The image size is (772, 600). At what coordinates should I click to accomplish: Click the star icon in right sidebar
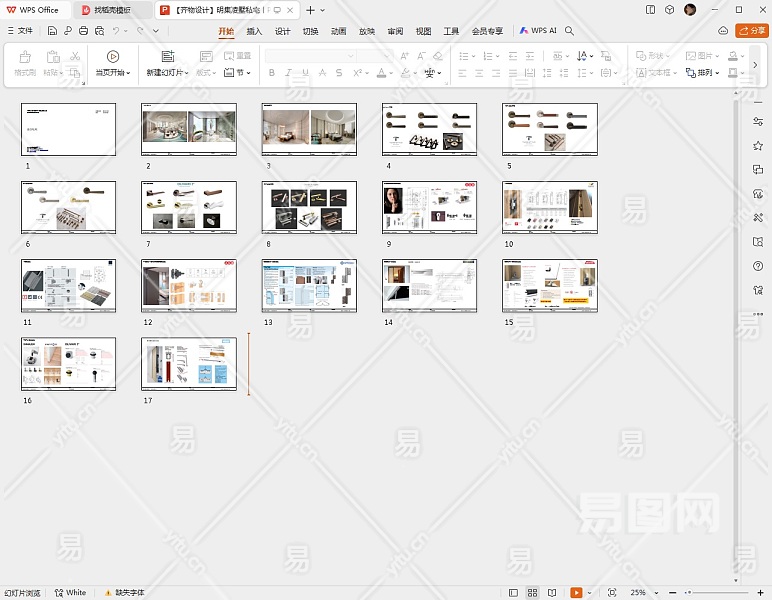point(758,145)
